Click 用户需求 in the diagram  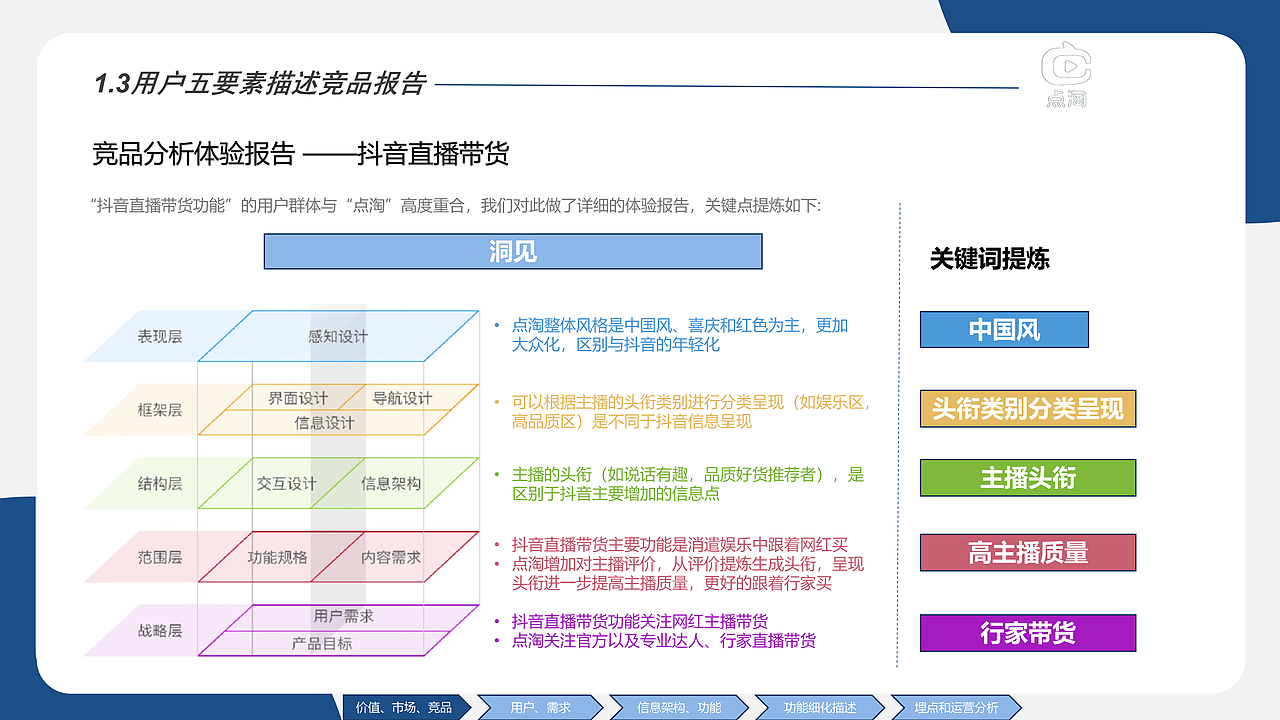pos(343,617)
